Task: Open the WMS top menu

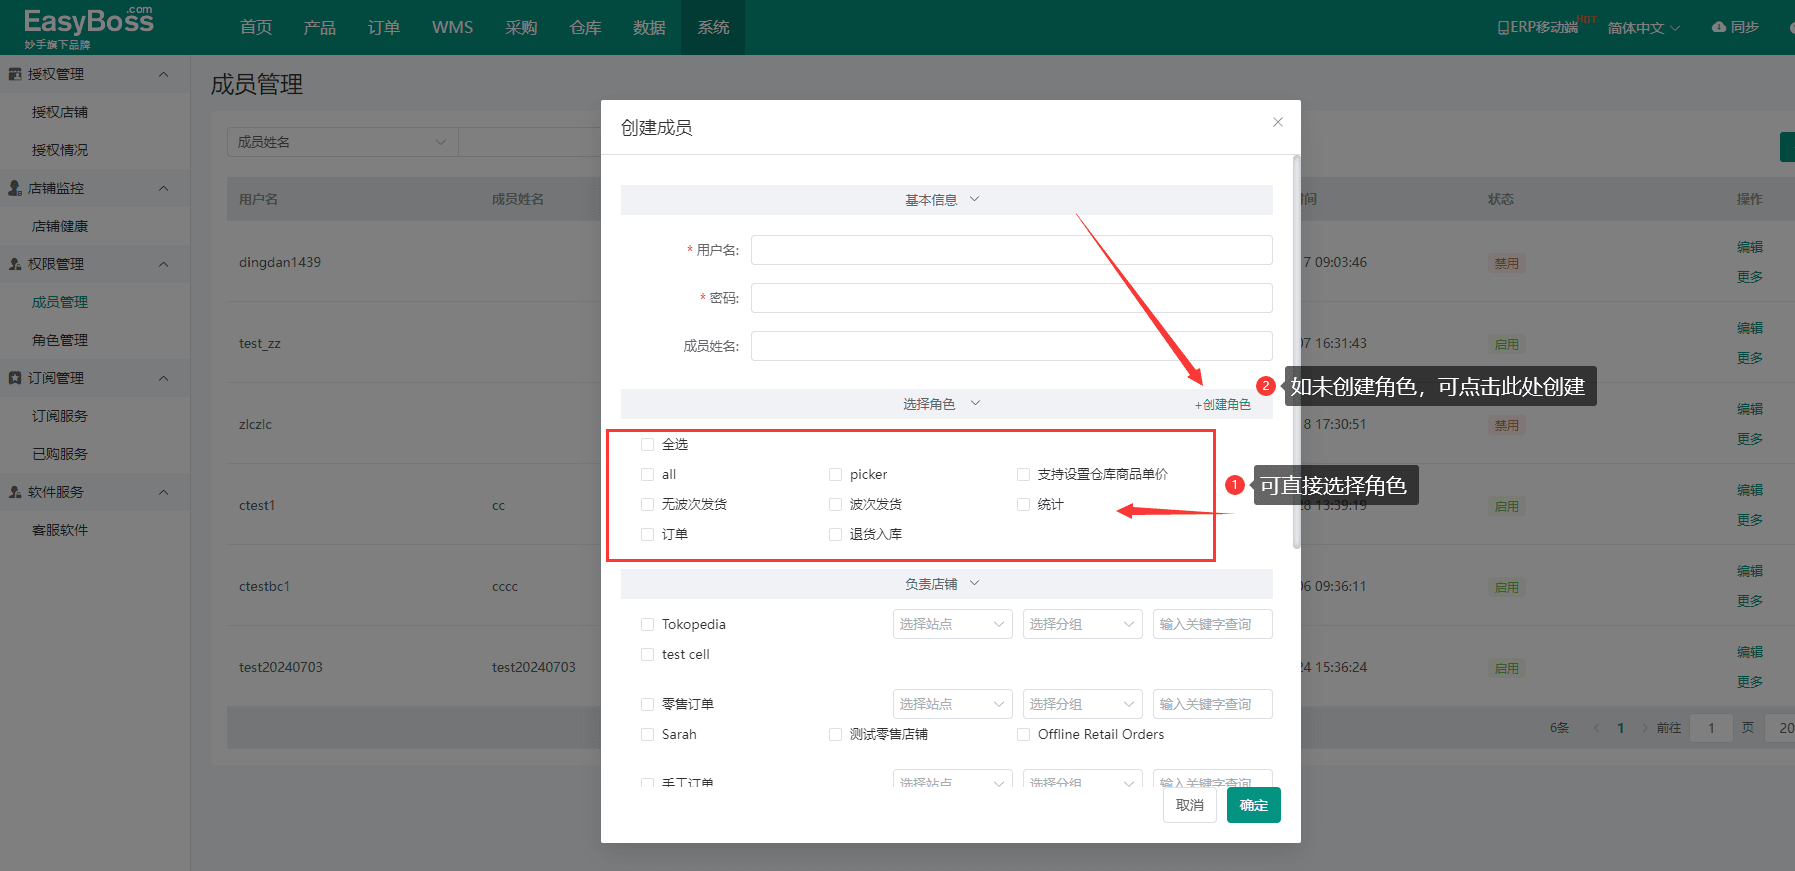Action: [x=452, y=27]
